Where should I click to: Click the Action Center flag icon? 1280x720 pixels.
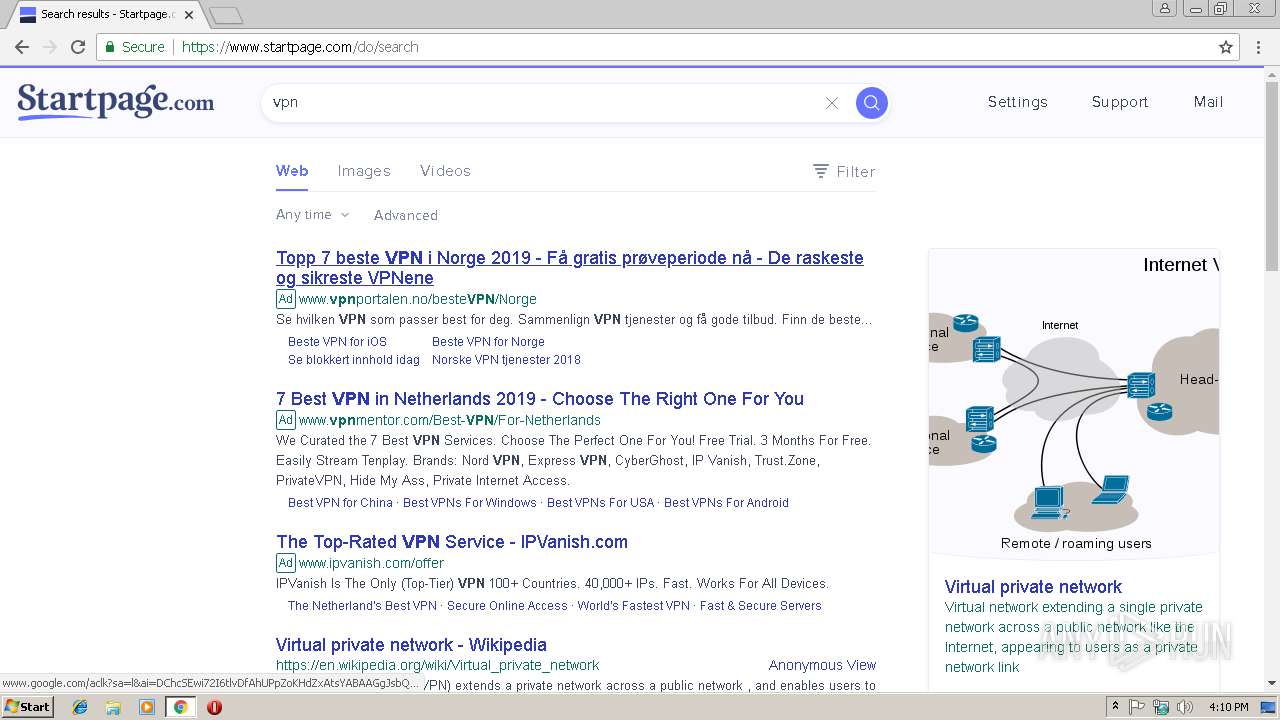[1137, 707]
